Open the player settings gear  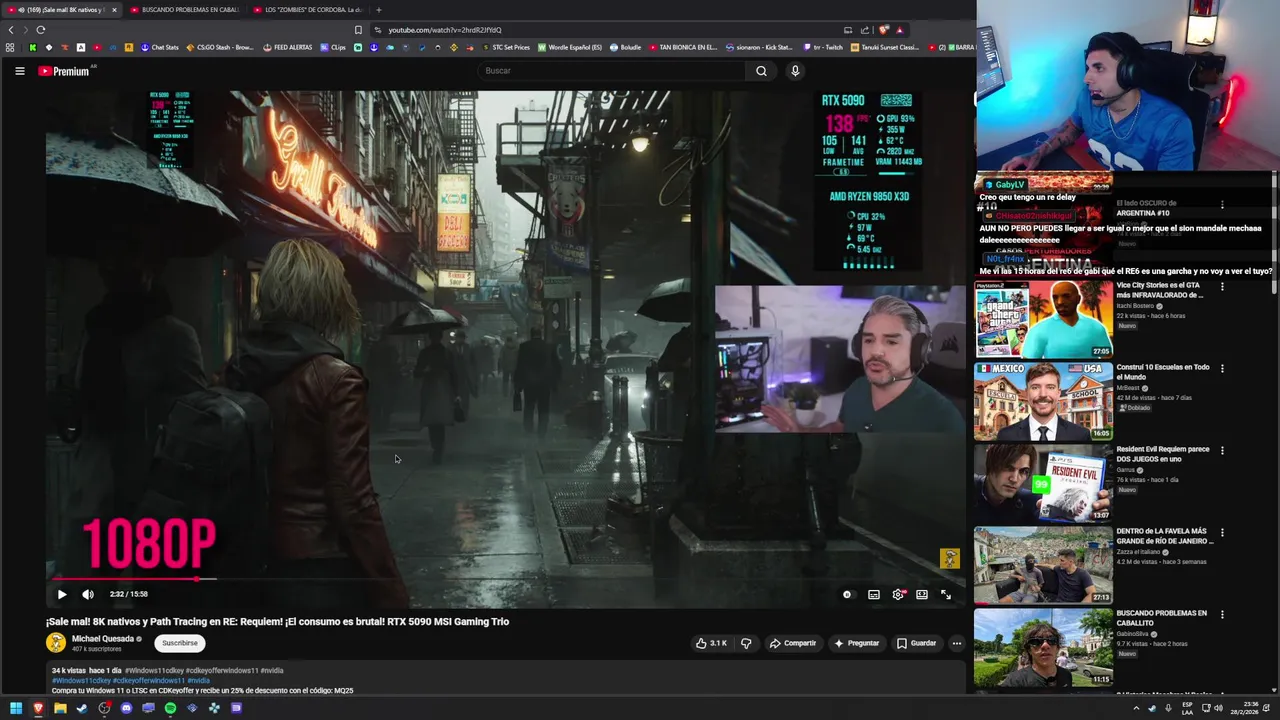tap(898, 594)
